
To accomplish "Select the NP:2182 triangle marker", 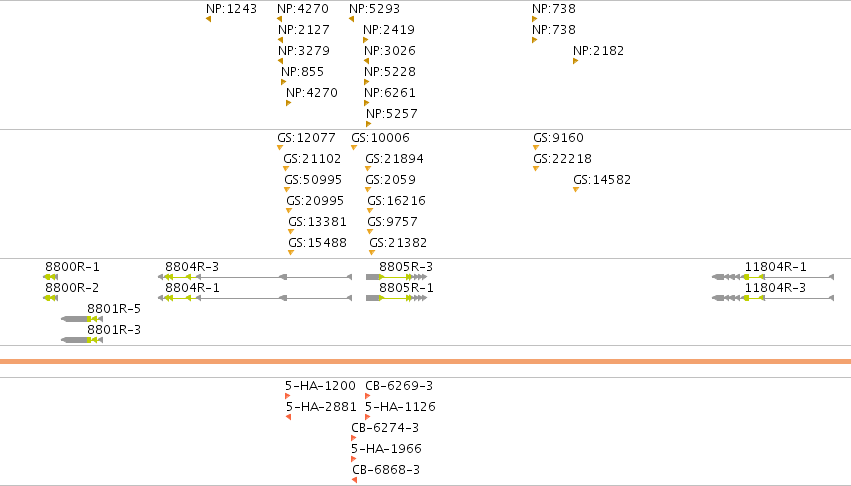I will click(x=575, y=61).
